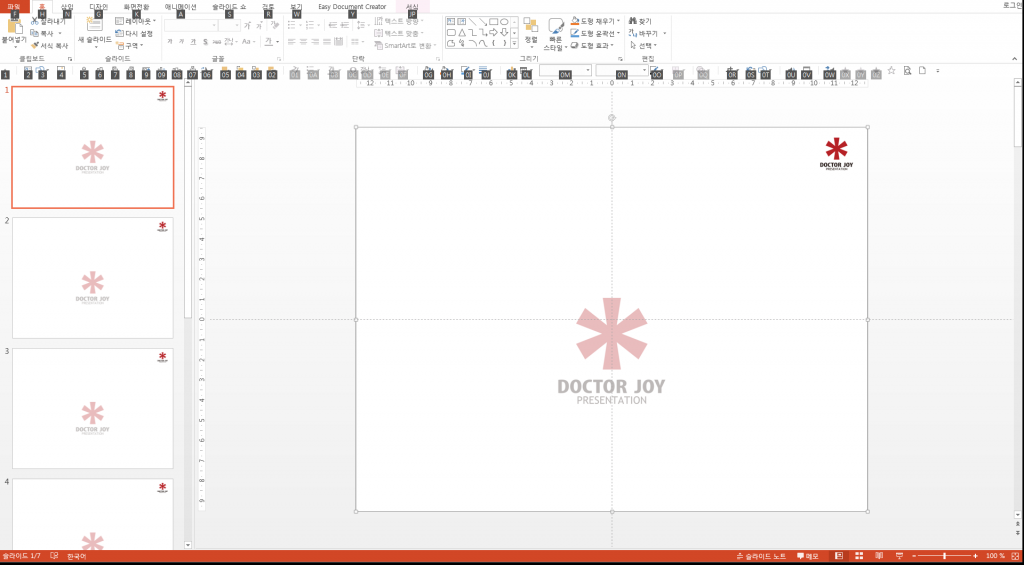Switch to the Format (서식) tab
This screenshot has width=1024, height=565.
coord(412,7)
